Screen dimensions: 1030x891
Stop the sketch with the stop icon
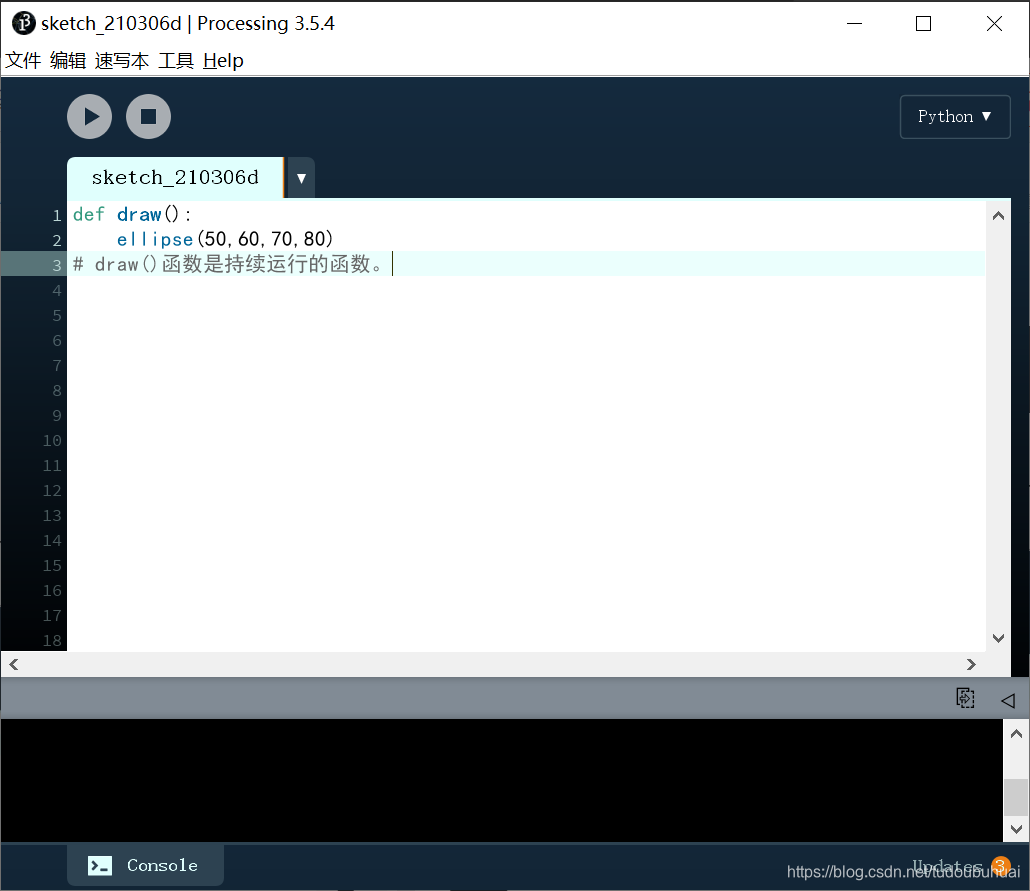point(148,116)
